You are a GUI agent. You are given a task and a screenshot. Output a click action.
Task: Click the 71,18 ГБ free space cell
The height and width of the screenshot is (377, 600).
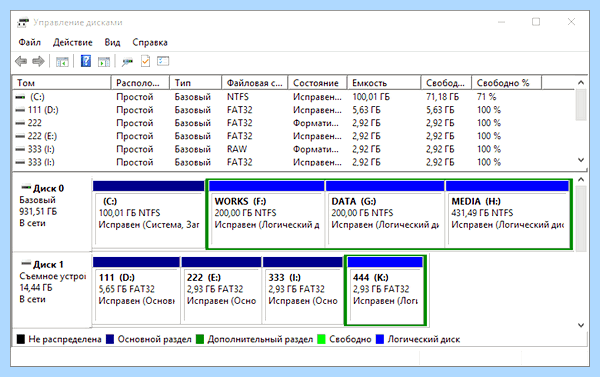tap(442, 97)
